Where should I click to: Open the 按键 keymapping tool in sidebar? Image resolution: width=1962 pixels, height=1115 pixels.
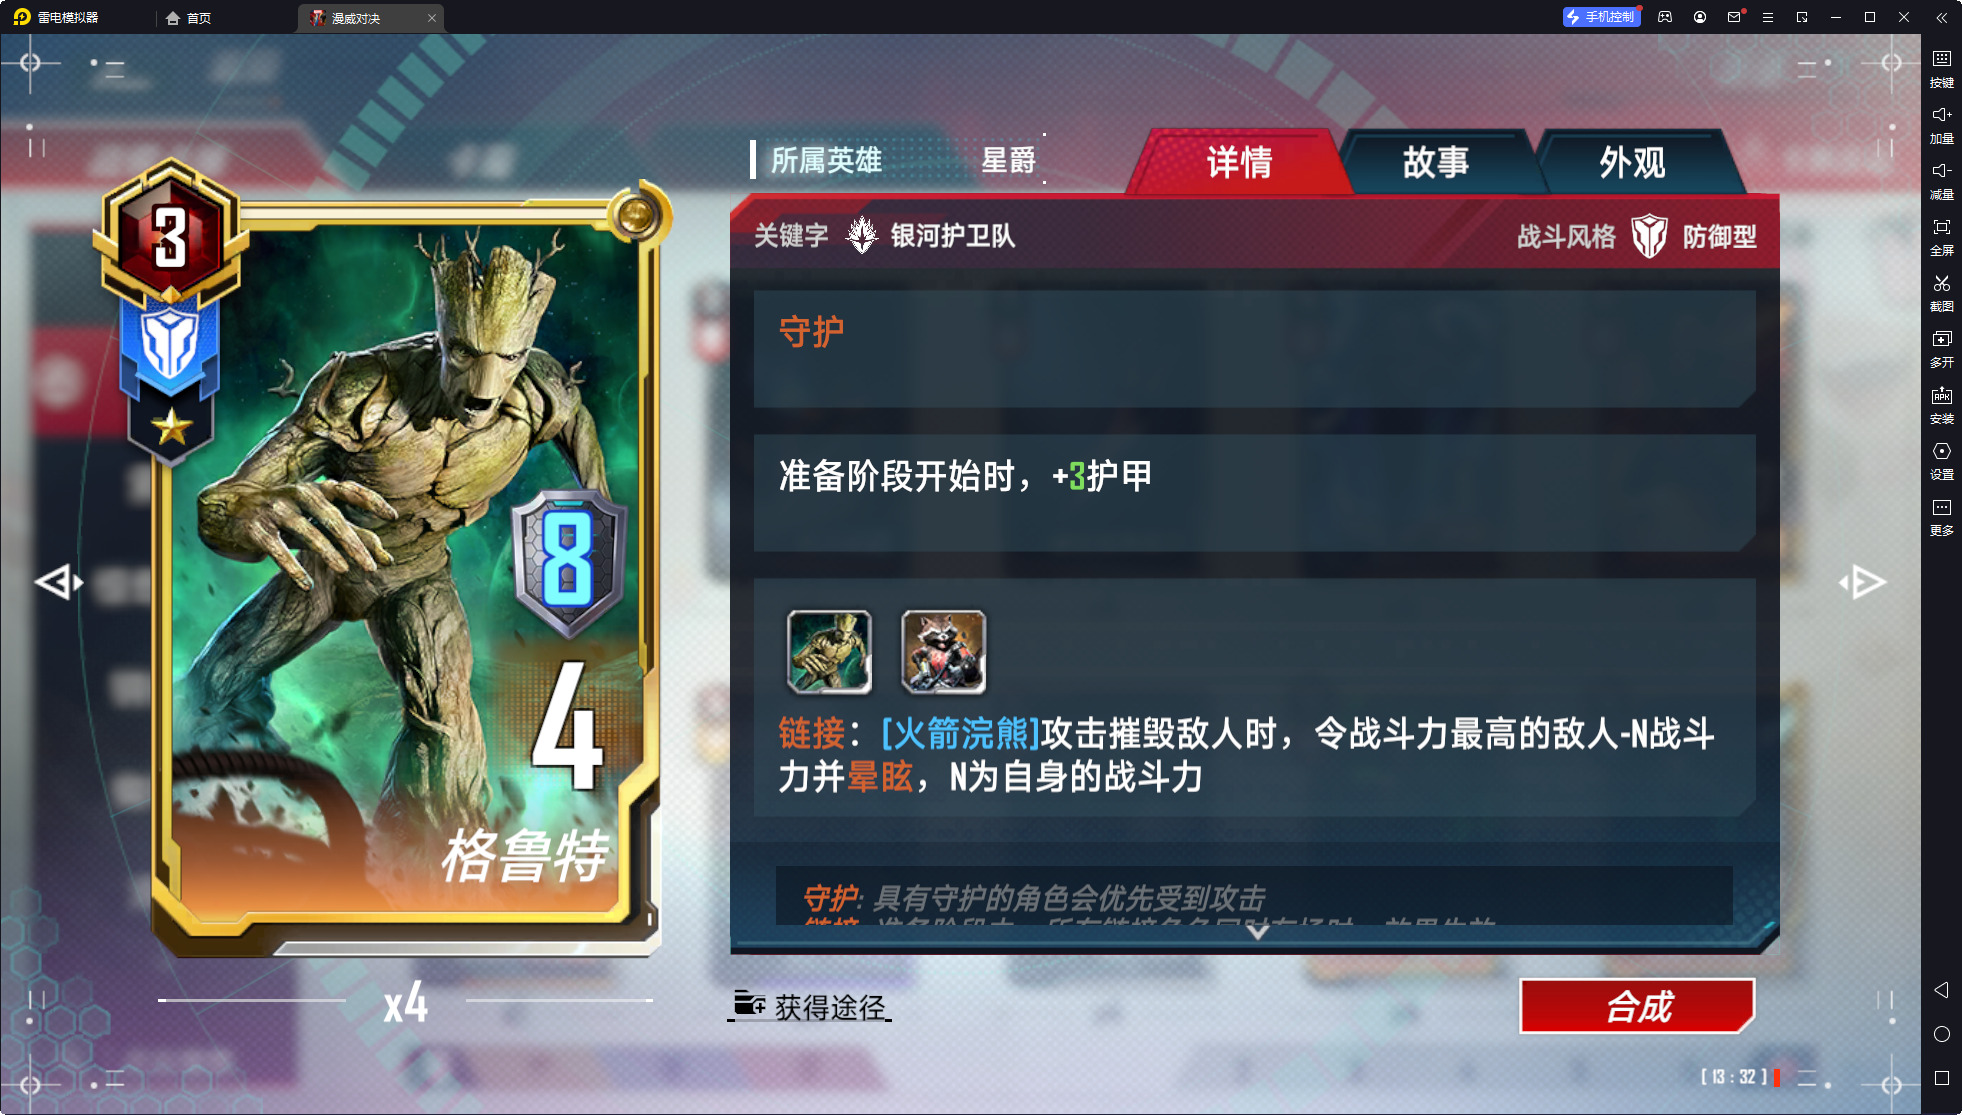1941,68
